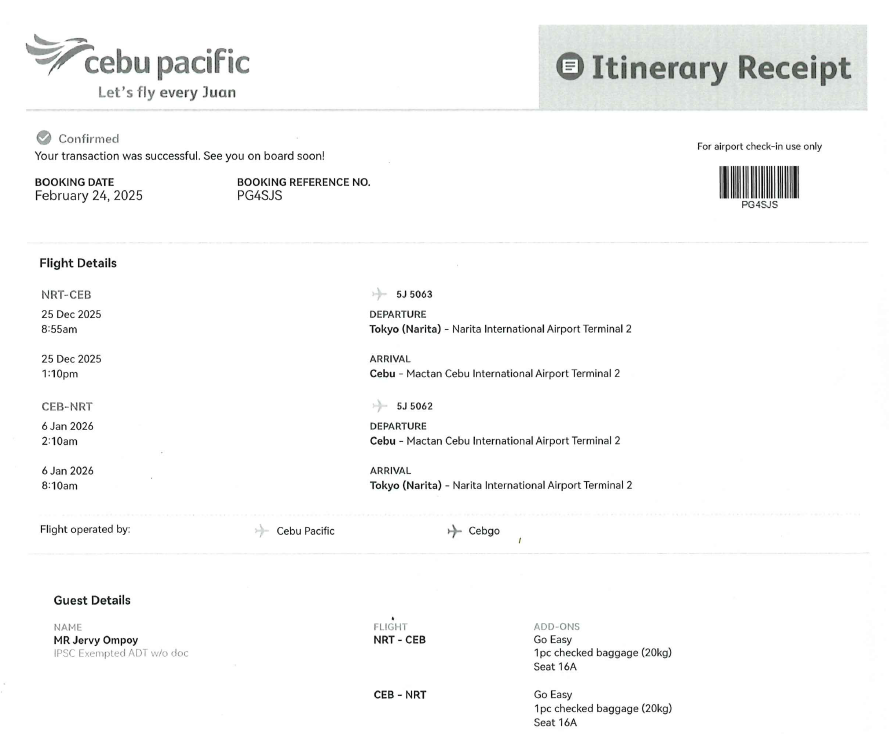889x740 pixels.
Task: Click the document icon beside Itinerary Receipt
Action: 568,67
